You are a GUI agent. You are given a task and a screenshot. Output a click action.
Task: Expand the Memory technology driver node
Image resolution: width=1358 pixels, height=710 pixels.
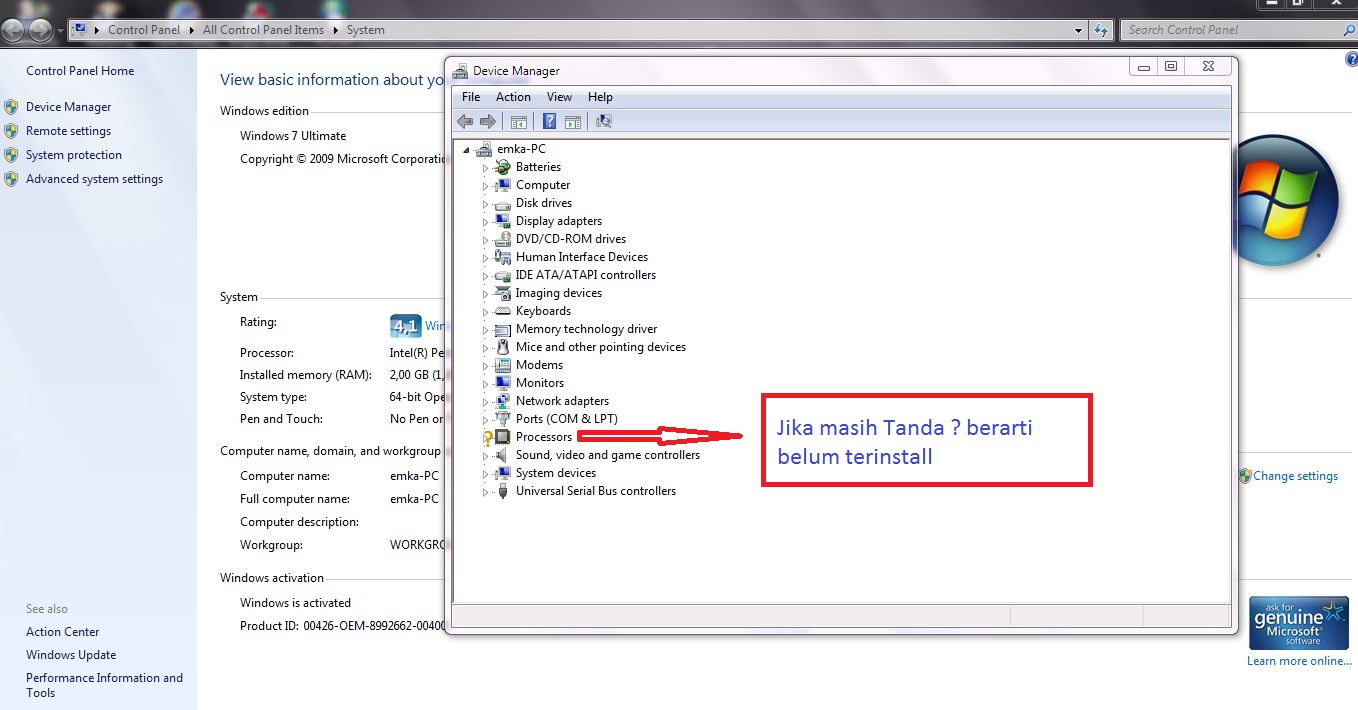click(486, 330)
